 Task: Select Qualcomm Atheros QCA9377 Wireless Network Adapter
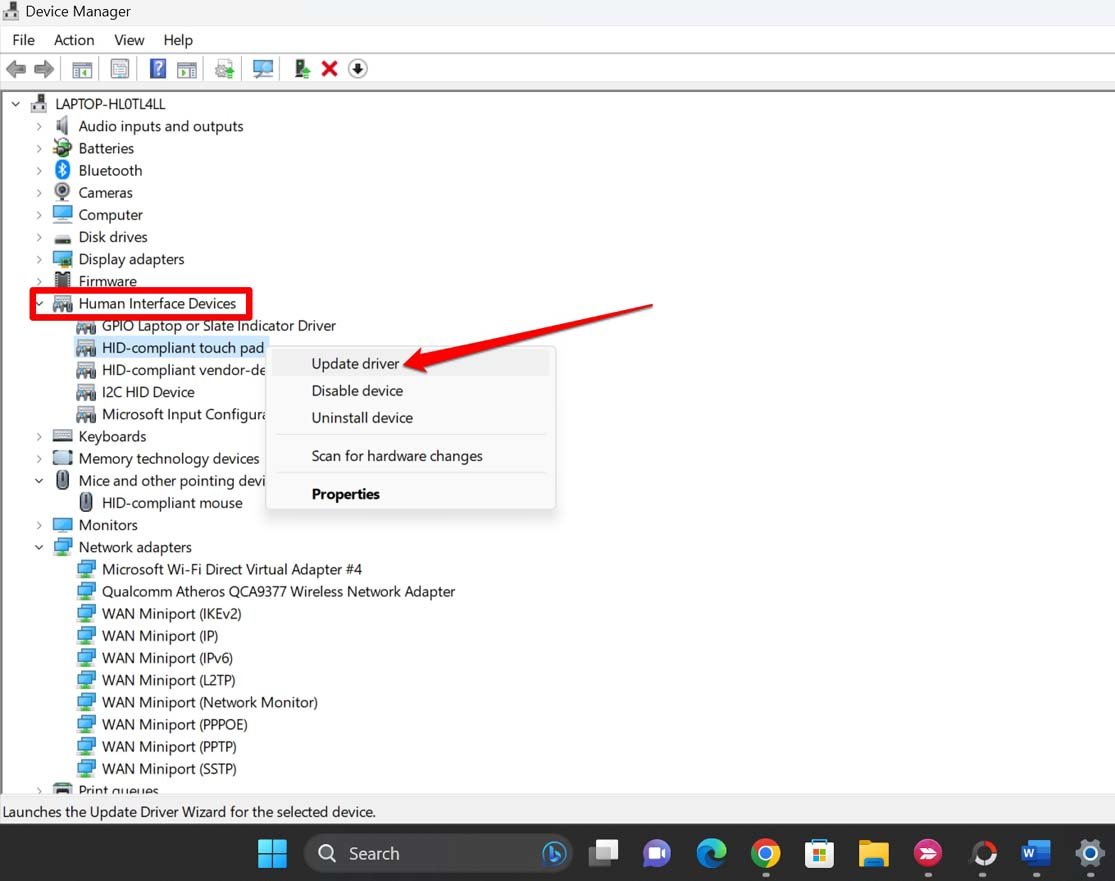pyautogui.click(x=278, y=592)
